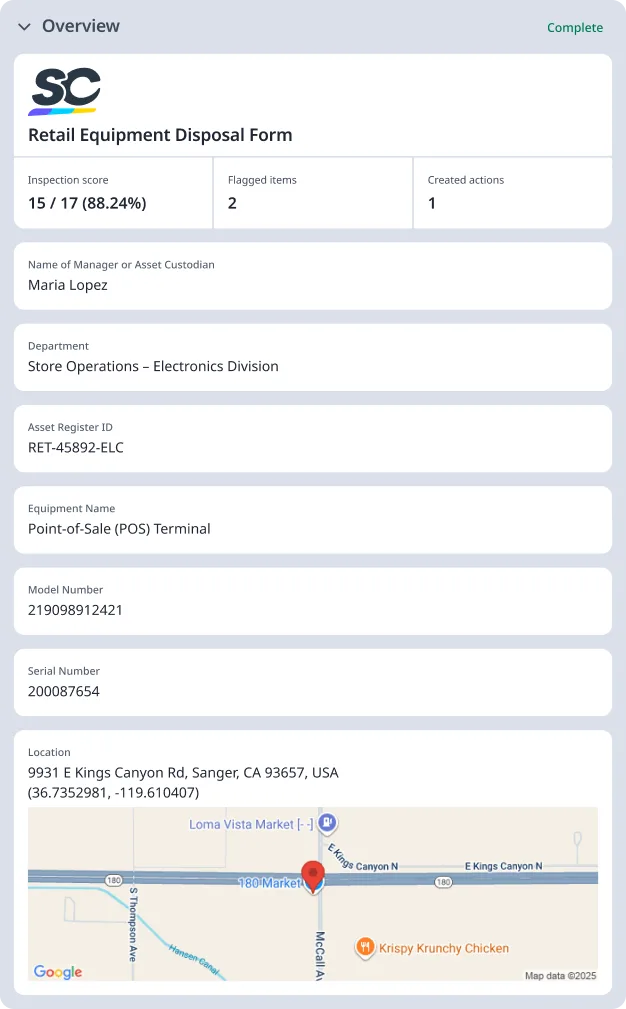Open the Flagged items count card
626x1009 pixels.
312,193
